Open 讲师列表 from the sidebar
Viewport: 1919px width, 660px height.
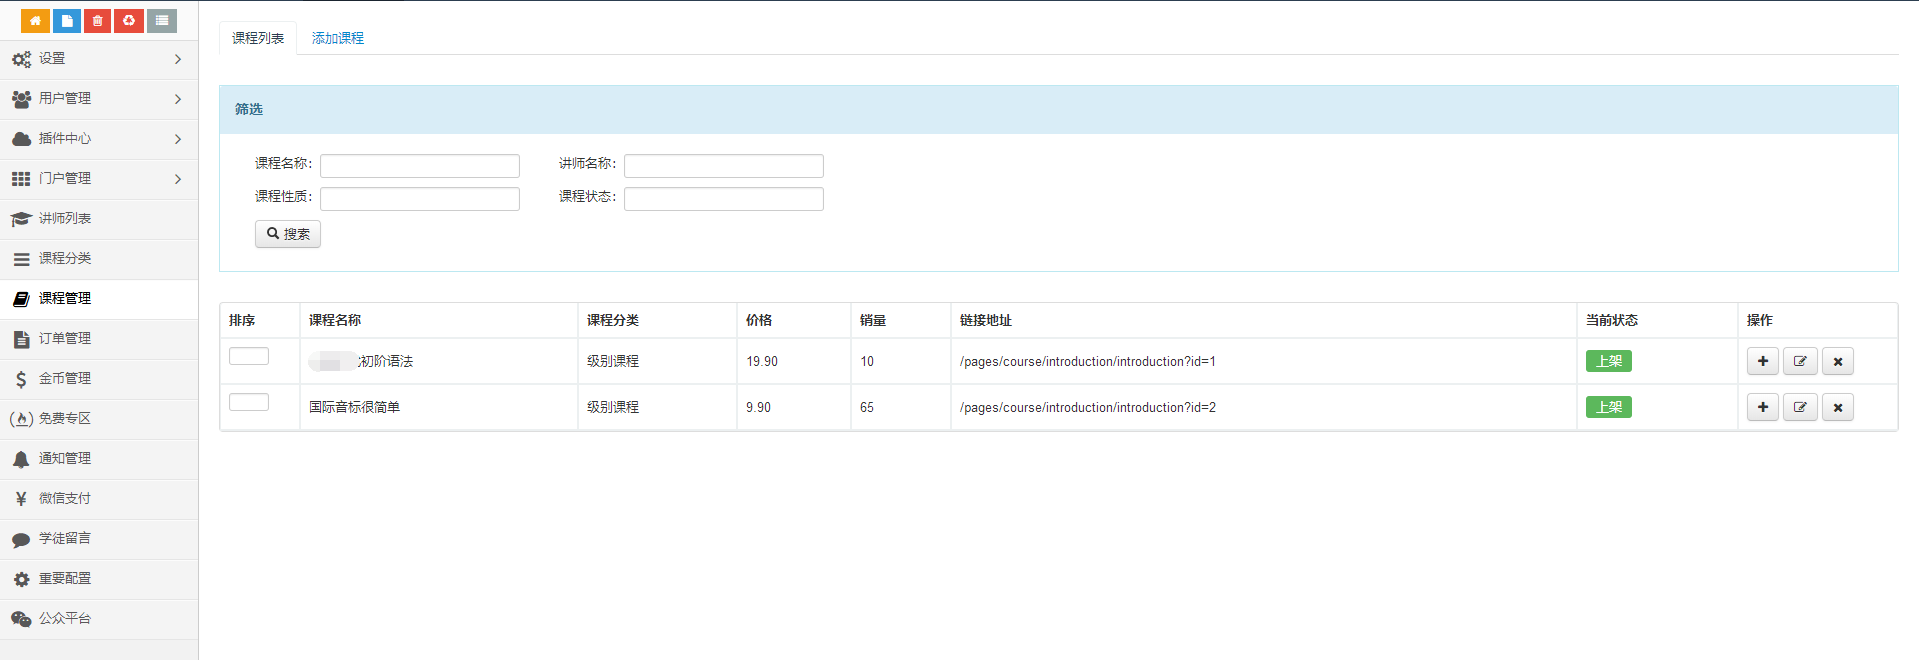[65, 219]
